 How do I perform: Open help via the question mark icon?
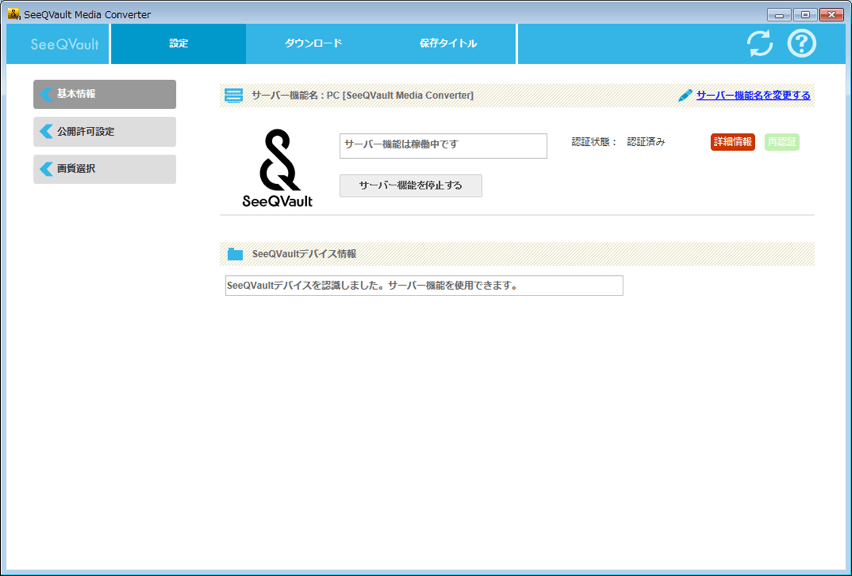801,43
